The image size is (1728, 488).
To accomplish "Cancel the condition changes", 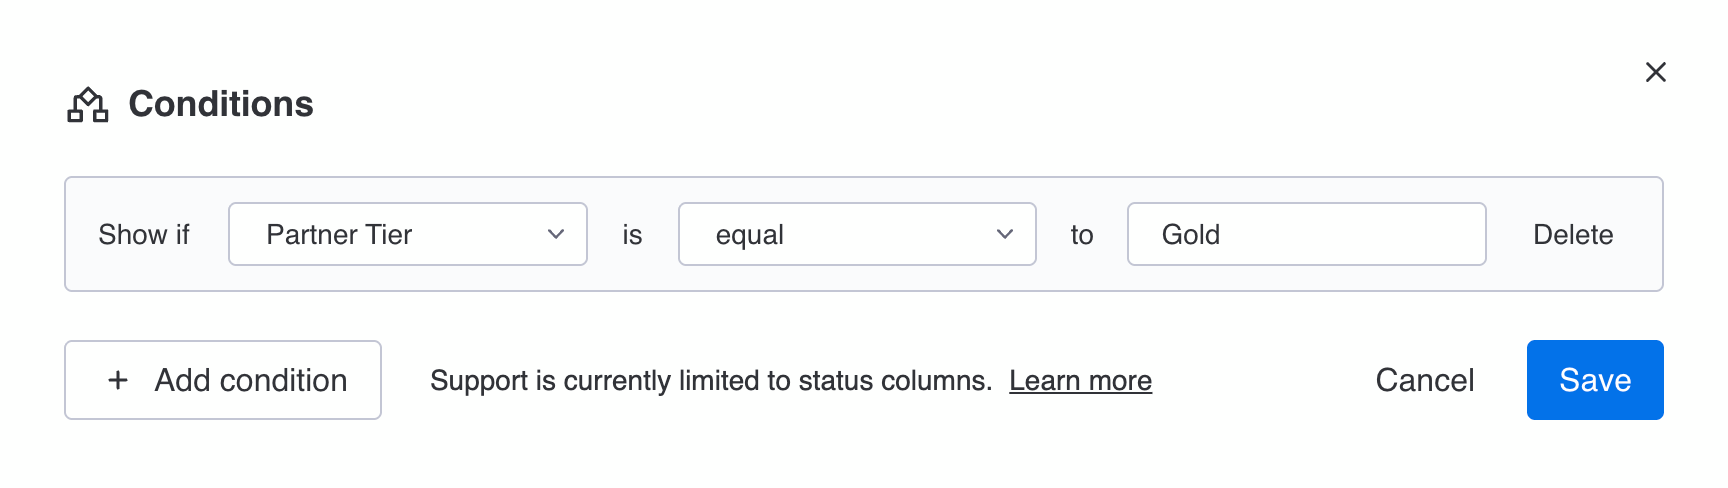I will tap(1424, 380).
